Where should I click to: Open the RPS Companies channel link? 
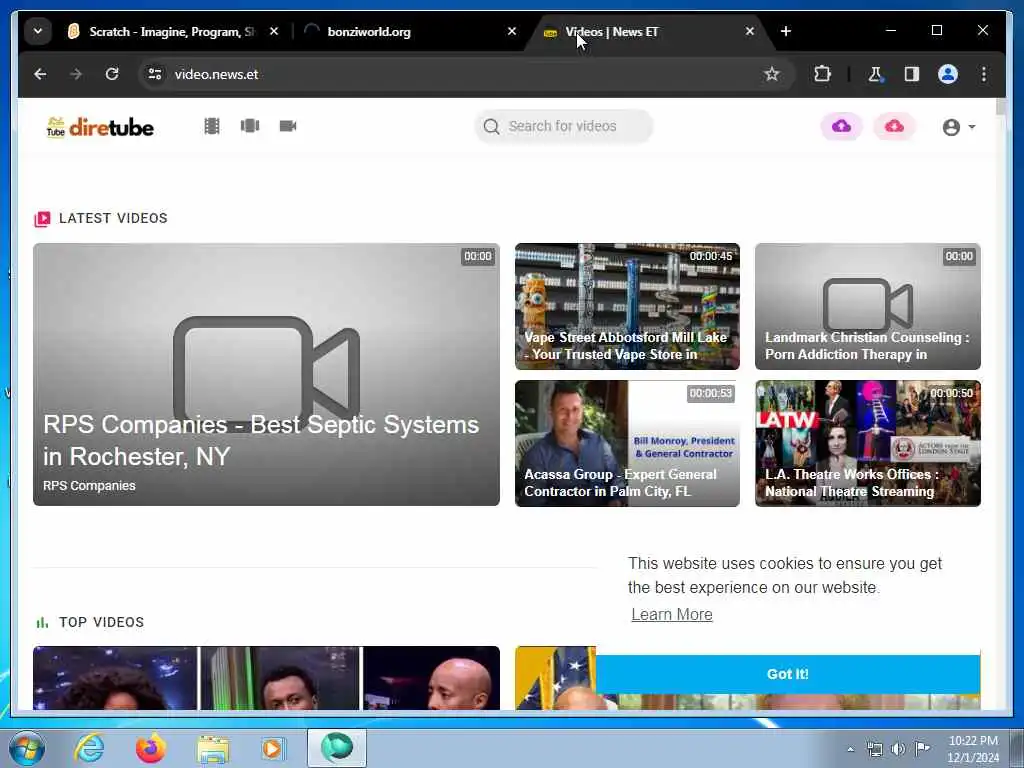(x=89, y=486)
